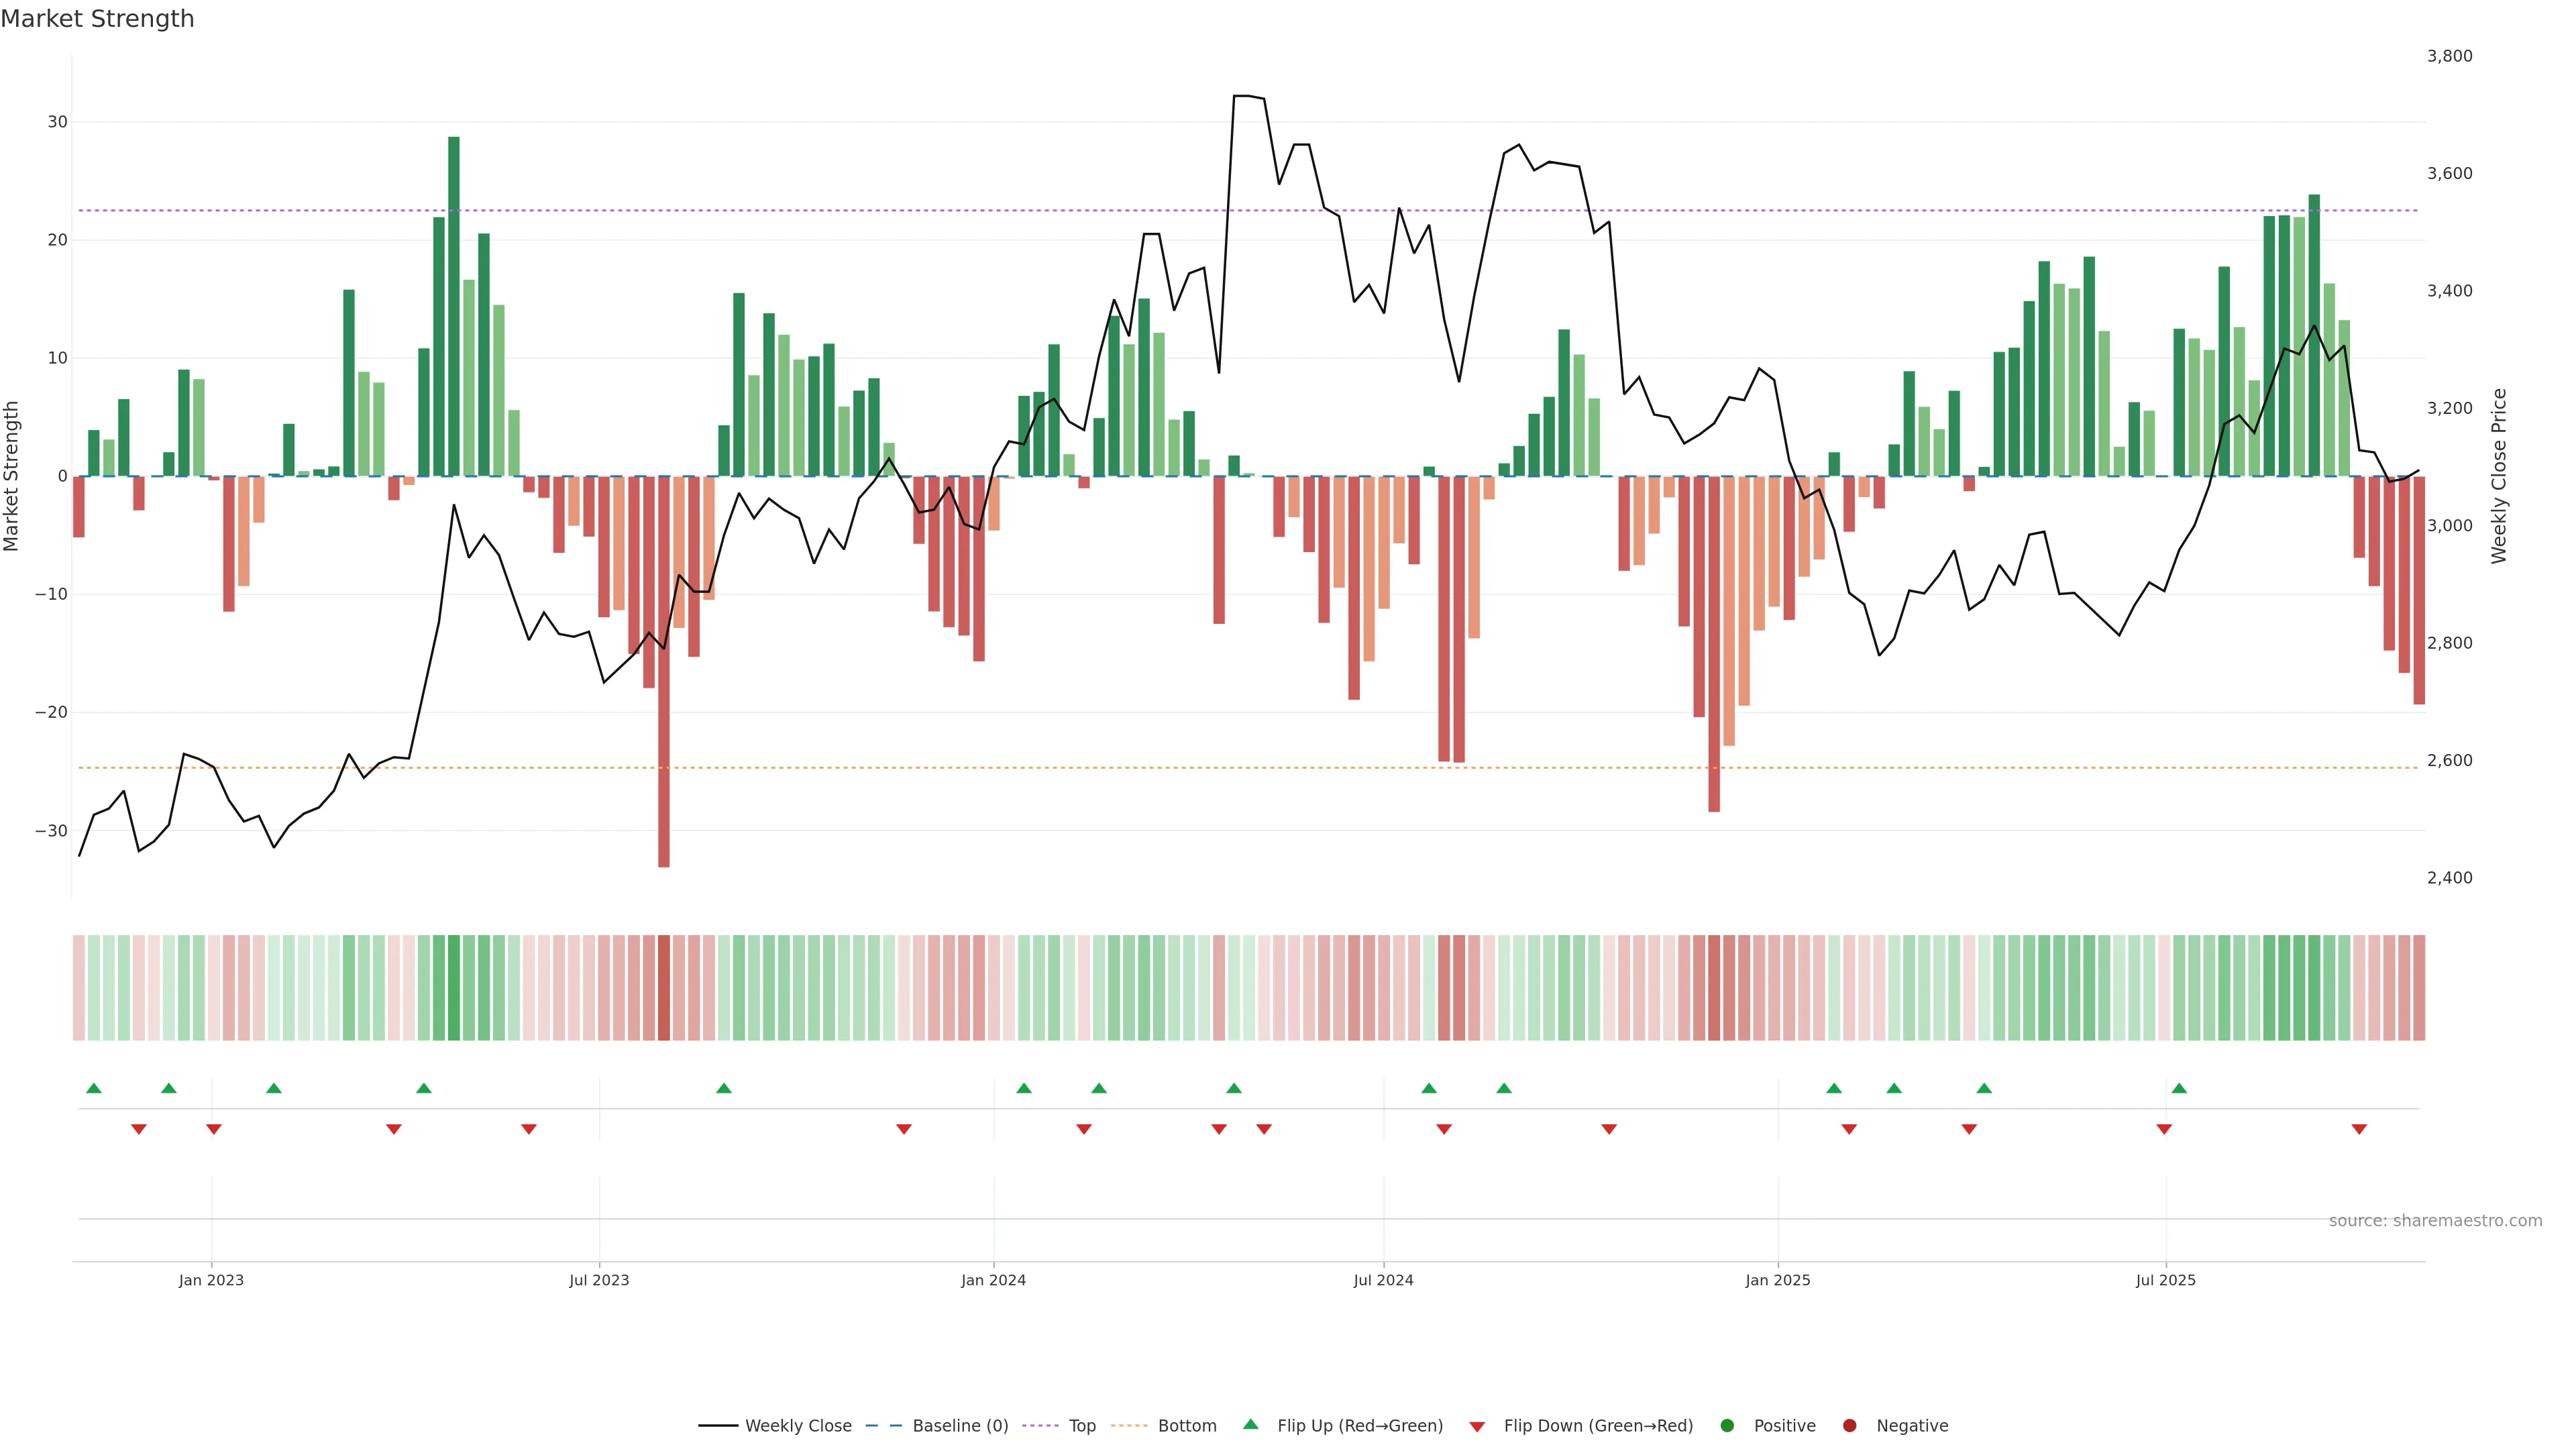Image resolution: width=2576 pixels, height=1449 pixels.
Task: Click the Bottom legend line icon
Action: click(x=1130, y=1426)
